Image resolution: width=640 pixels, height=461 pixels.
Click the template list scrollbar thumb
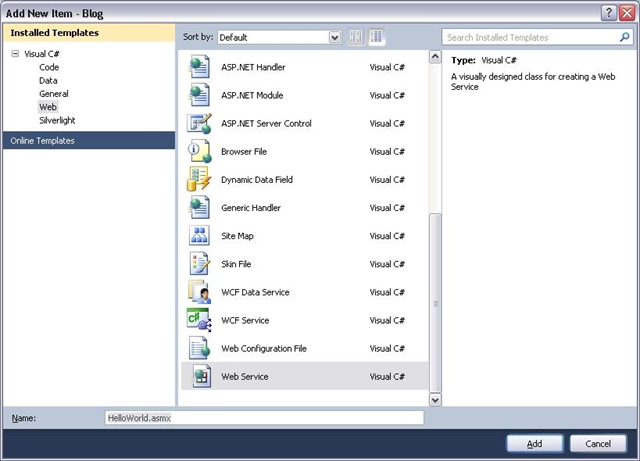coord(435,303)
